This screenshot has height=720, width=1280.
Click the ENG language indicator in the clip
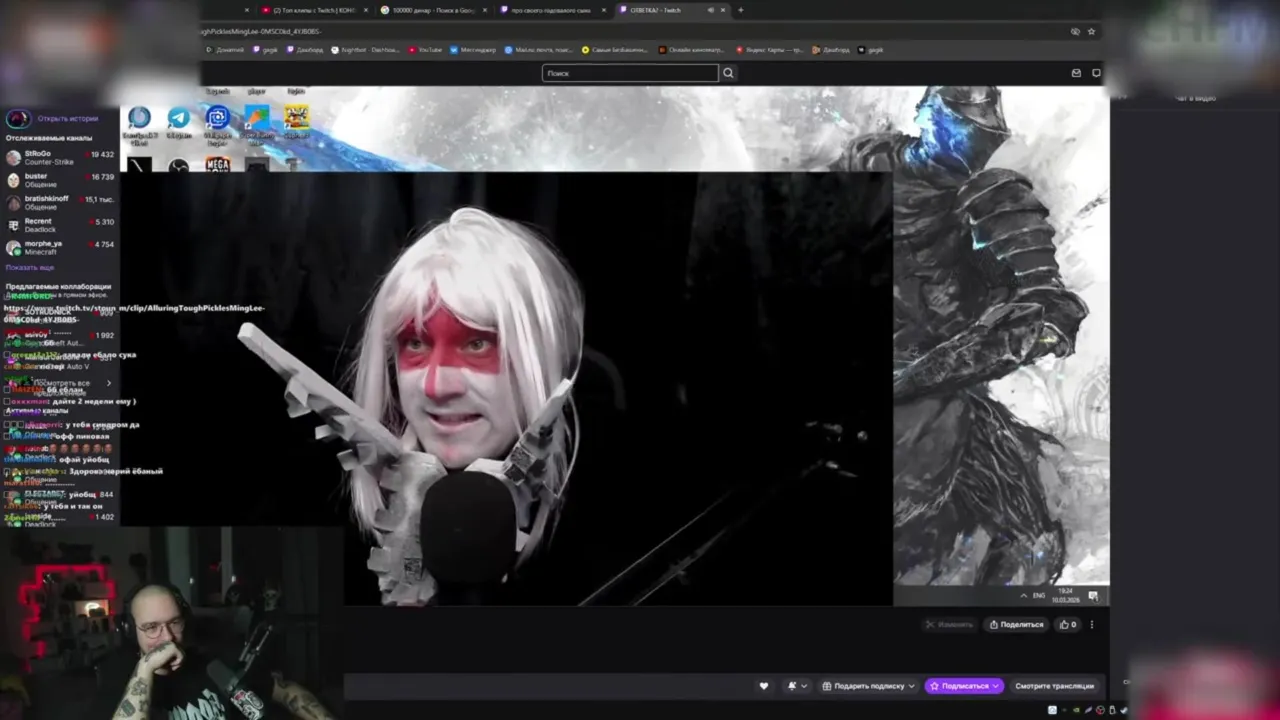[1039, 596]
